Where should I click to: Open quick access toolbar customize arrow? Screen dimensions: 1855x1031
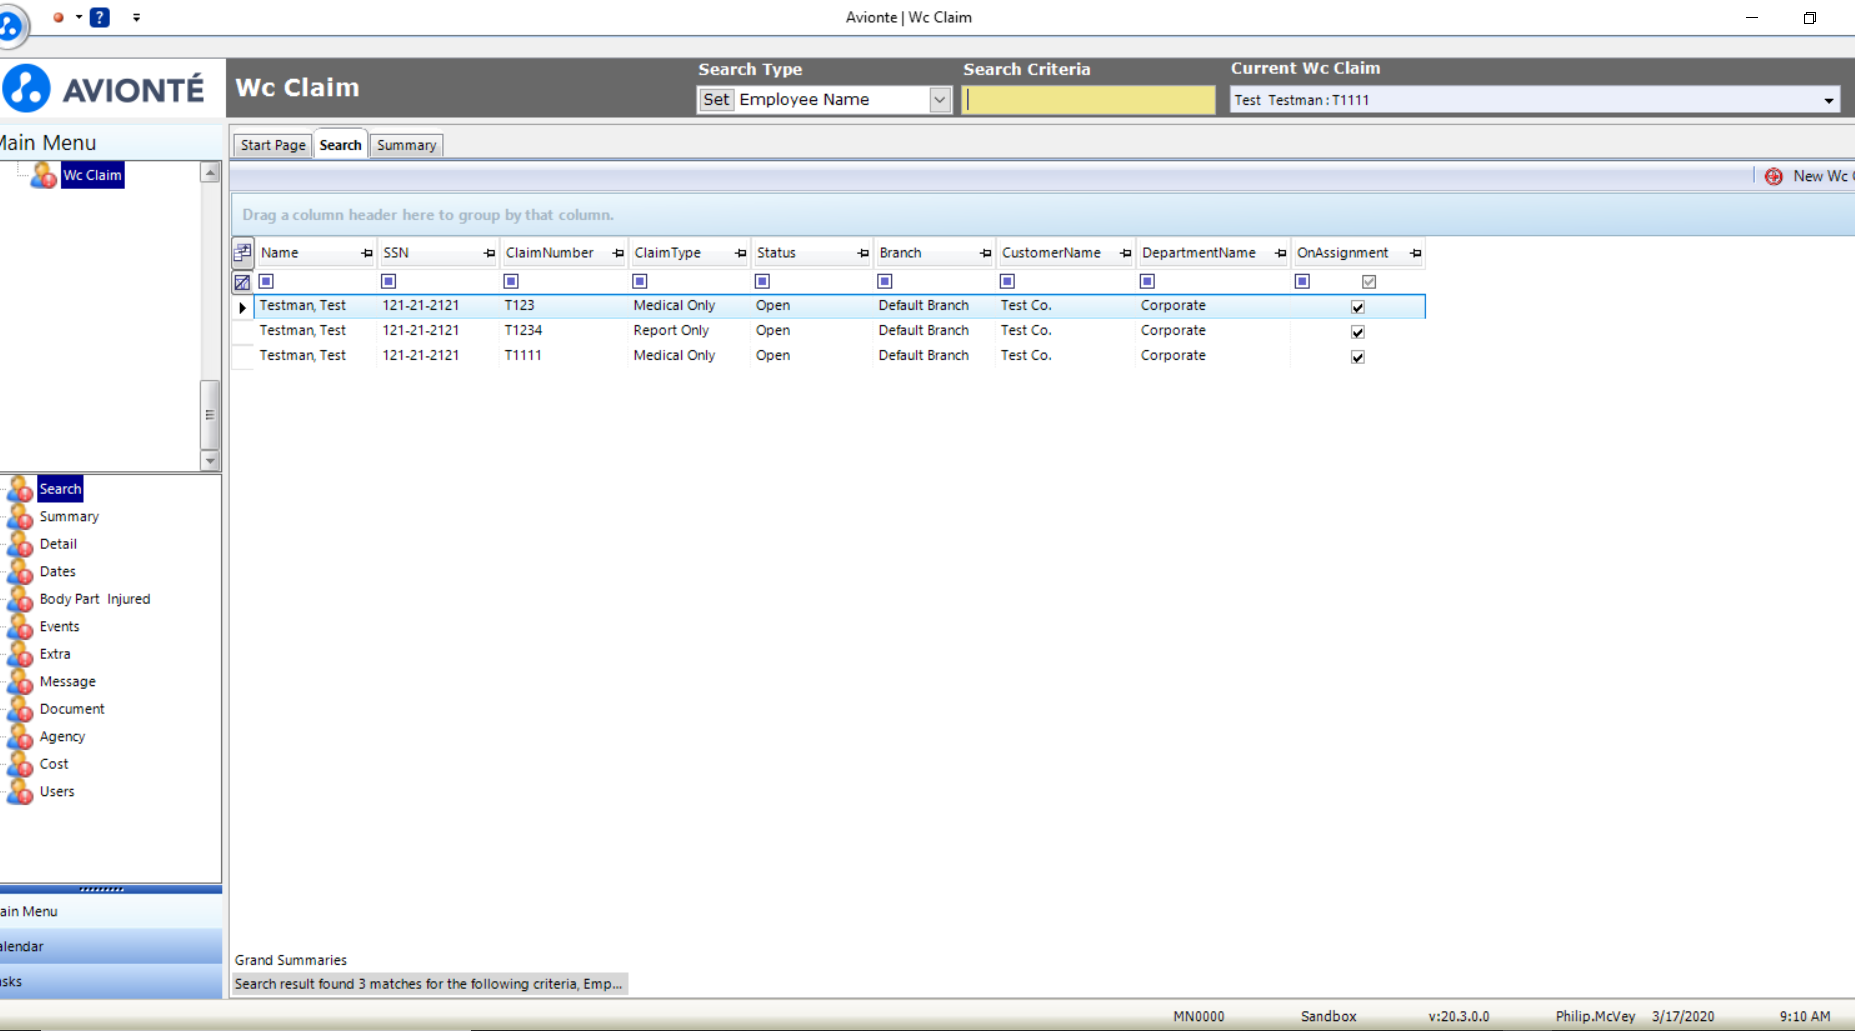pos(137,17)
